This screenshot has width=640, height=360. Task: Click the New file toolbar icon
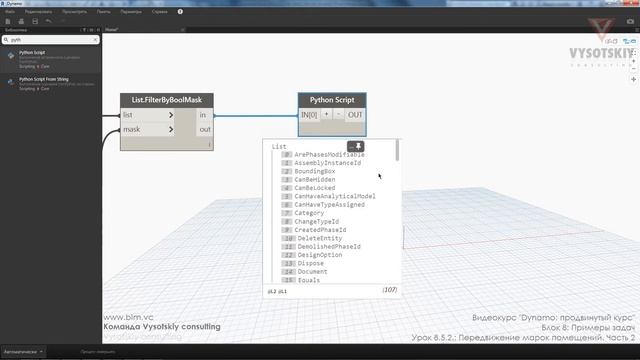[x=8, y=21]
